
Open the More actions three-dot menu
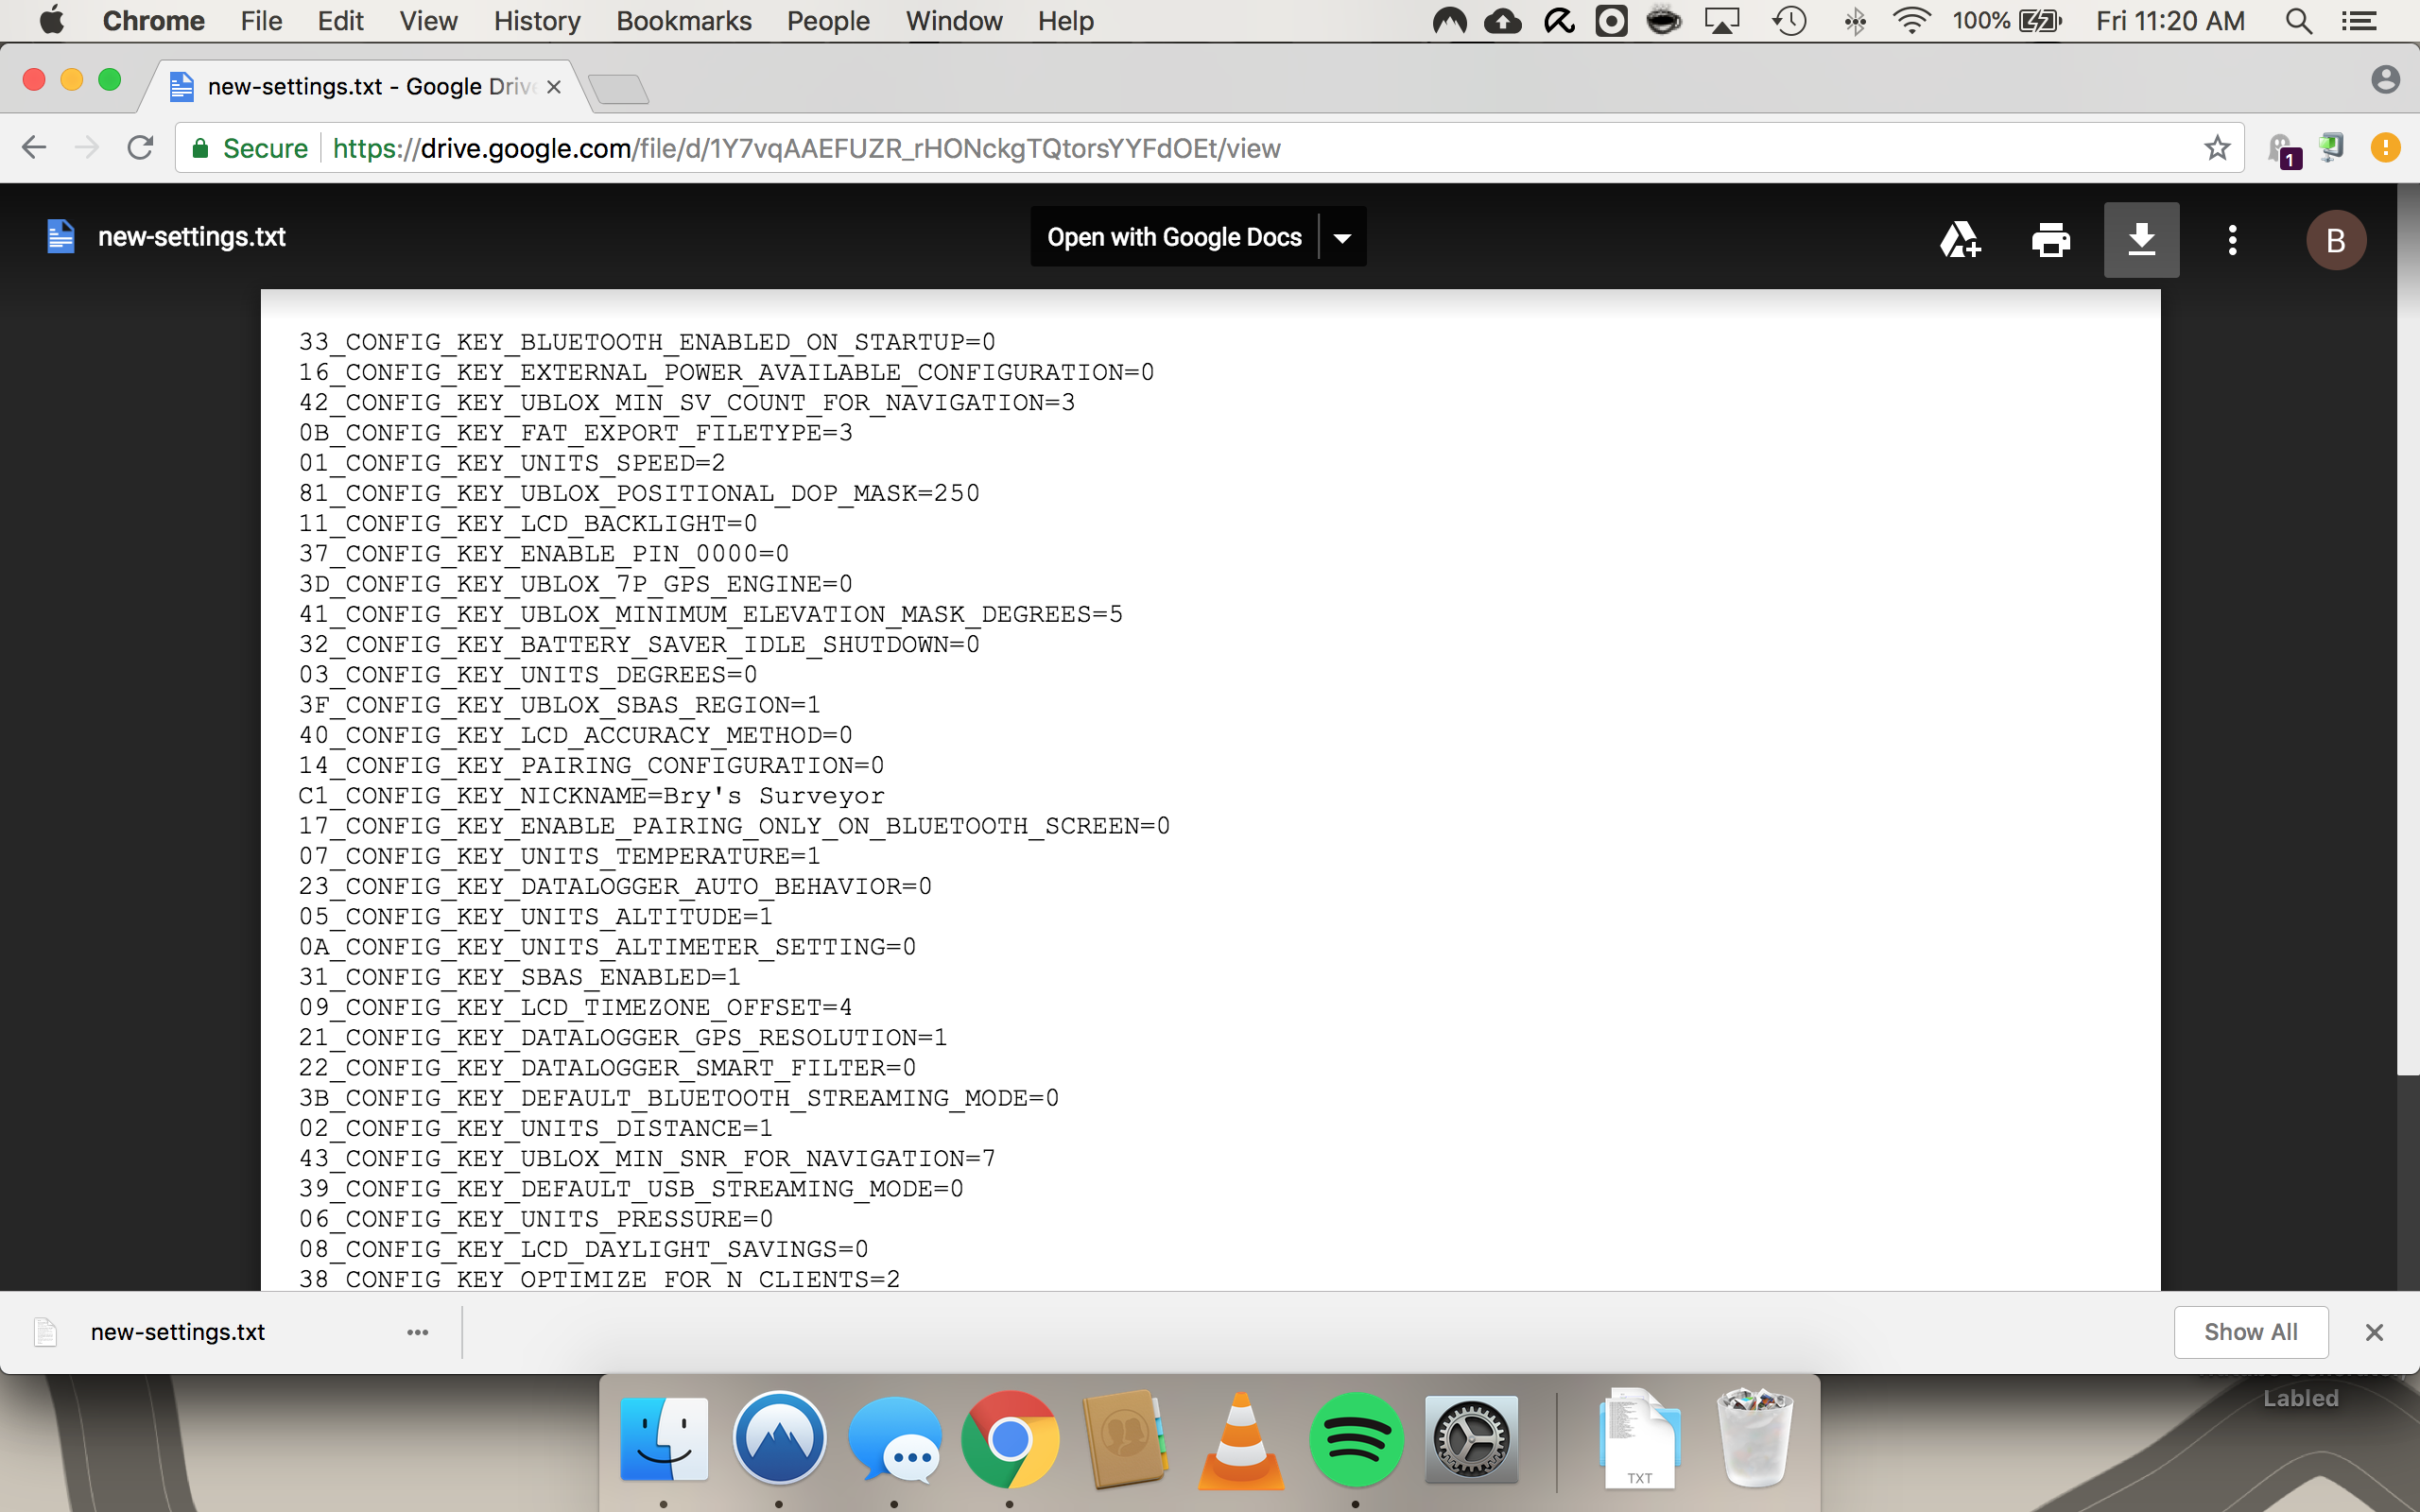(2232, 240)
